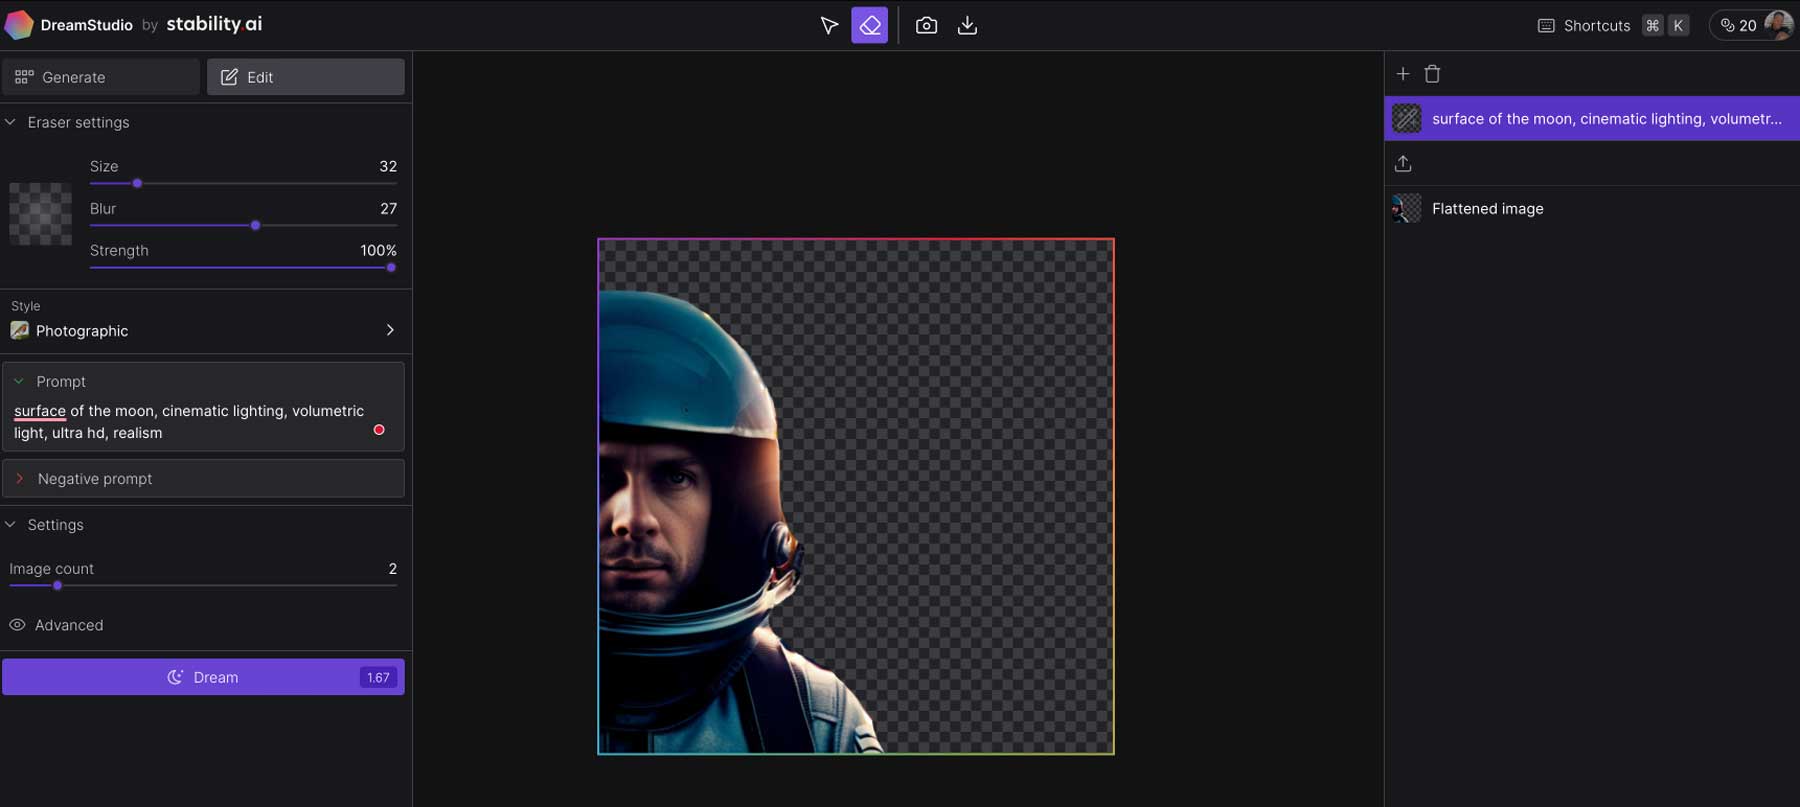Click the red indicator in the prompt box

(379, 430)
